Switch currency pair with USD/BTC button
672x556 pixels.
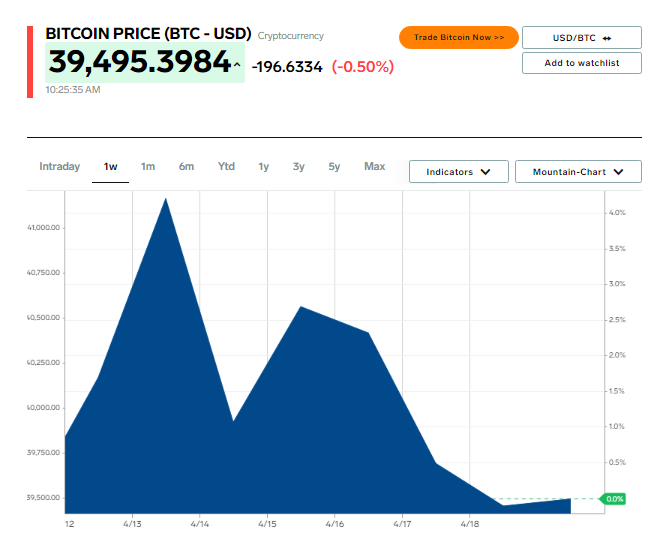tap(582, 38)
